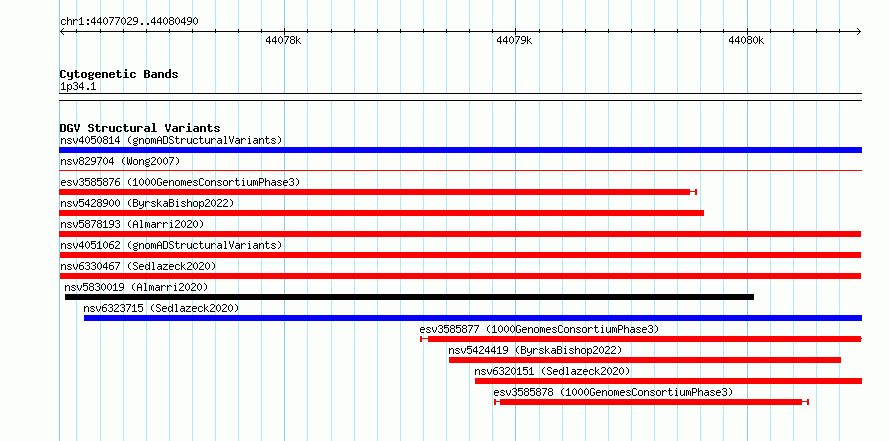Select the red nsv5878193 variant bar
Image resolution: width=890 pixels, height=441 pixels.
[x=460, y=234]
